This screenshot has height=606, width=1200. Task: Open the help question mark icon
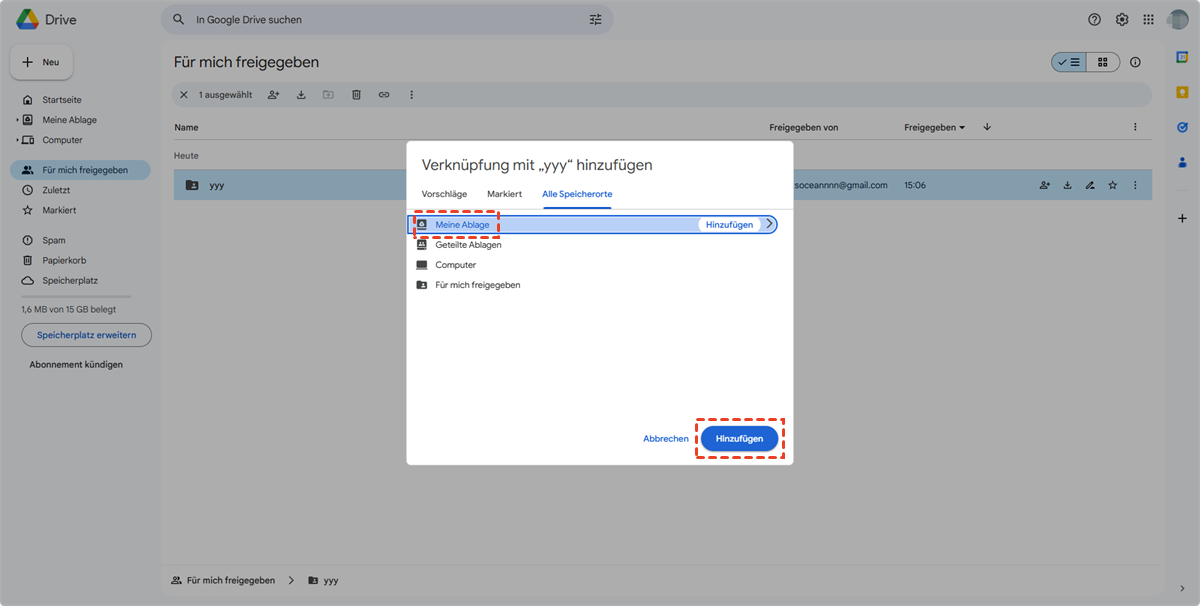click(1094, 19)
